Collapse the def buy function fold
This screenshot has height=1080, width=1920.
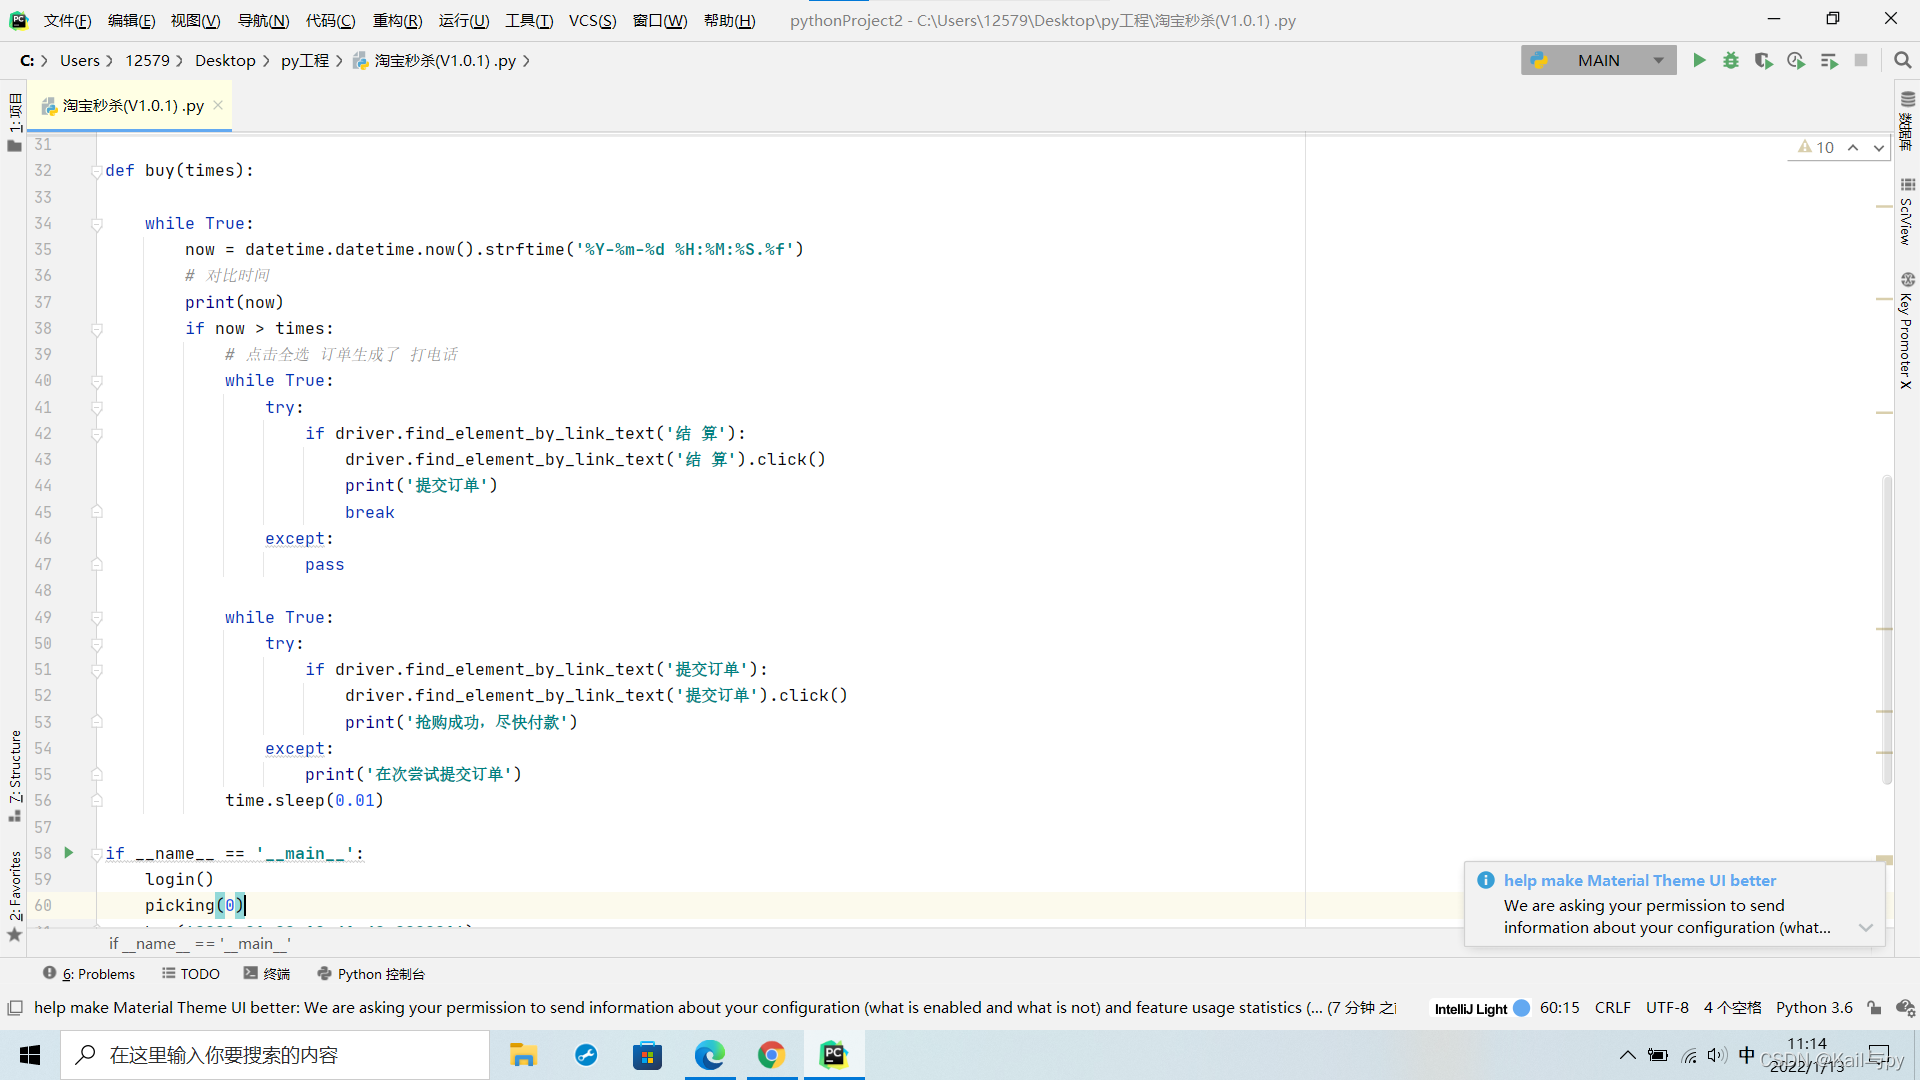pos(97,171)
